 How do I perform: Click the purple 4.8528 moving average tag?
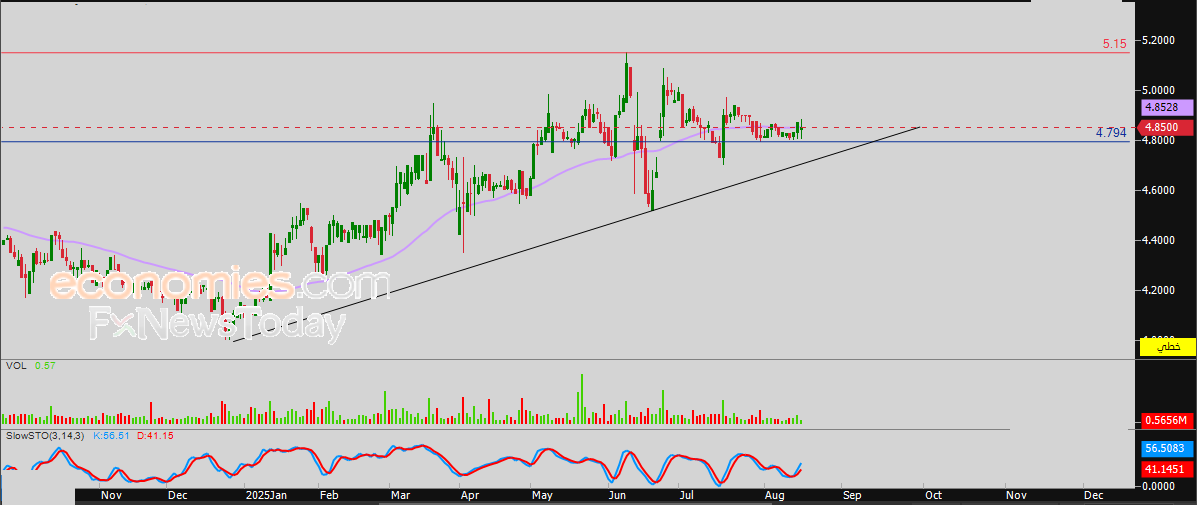coord(1166,107)
